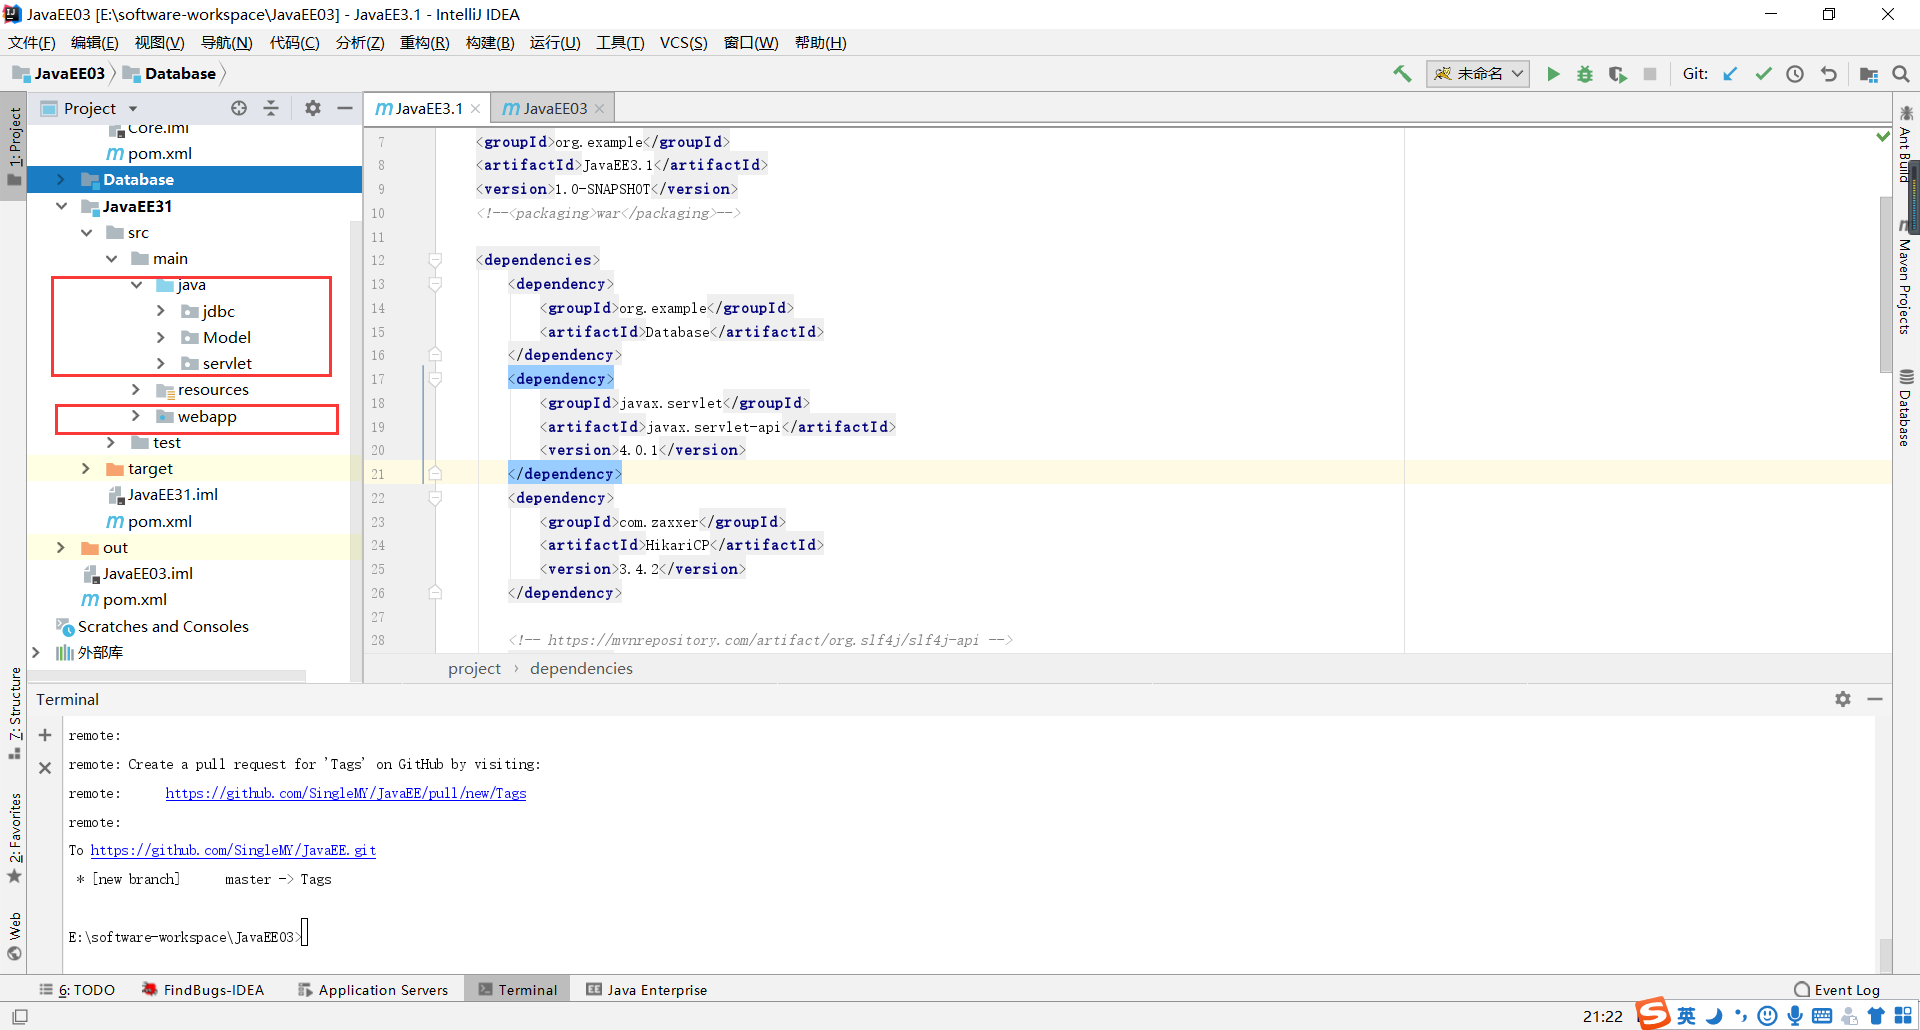Expand the target folder
The height and width of the screenshot is (1030, 1920).
[x=86, y=468]
